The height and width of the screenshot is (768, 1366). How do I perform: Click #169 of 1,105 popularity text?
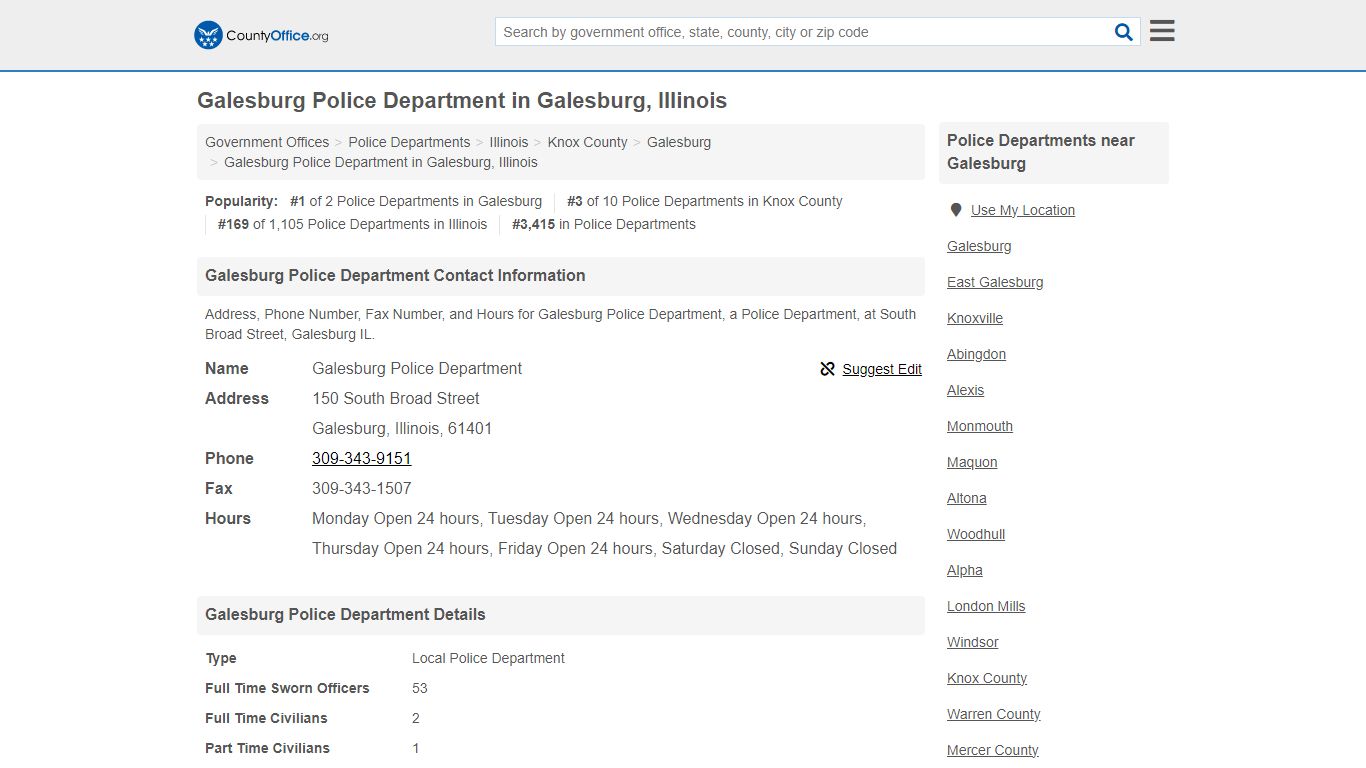click(352, 224)
